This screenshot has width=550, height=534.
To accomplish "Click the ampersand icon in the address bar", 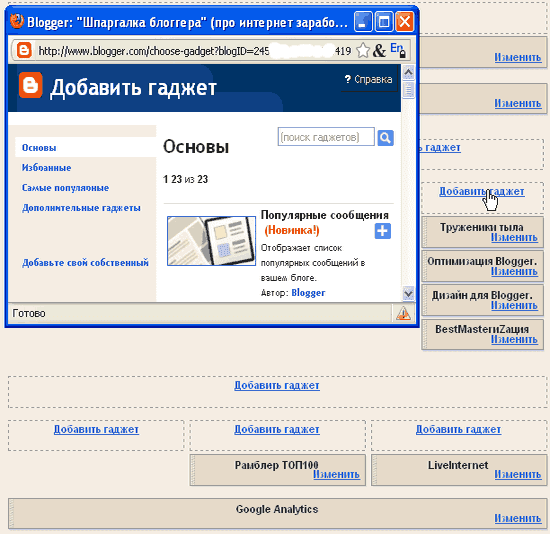I will click(x=380, y=51).
